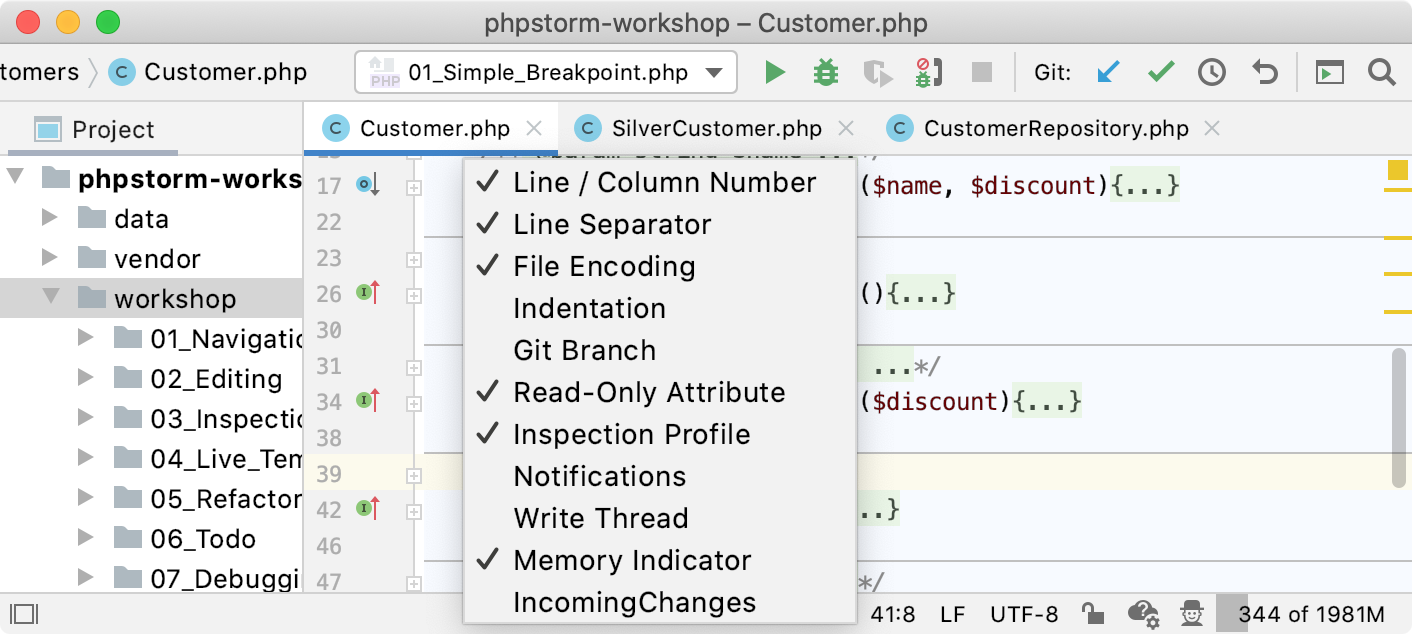The width and height of the screenshot is (1412, 634).
Task: Open run configuration dropdown 01_Simple_Breakpoint.php
Action: coord(546,72)
